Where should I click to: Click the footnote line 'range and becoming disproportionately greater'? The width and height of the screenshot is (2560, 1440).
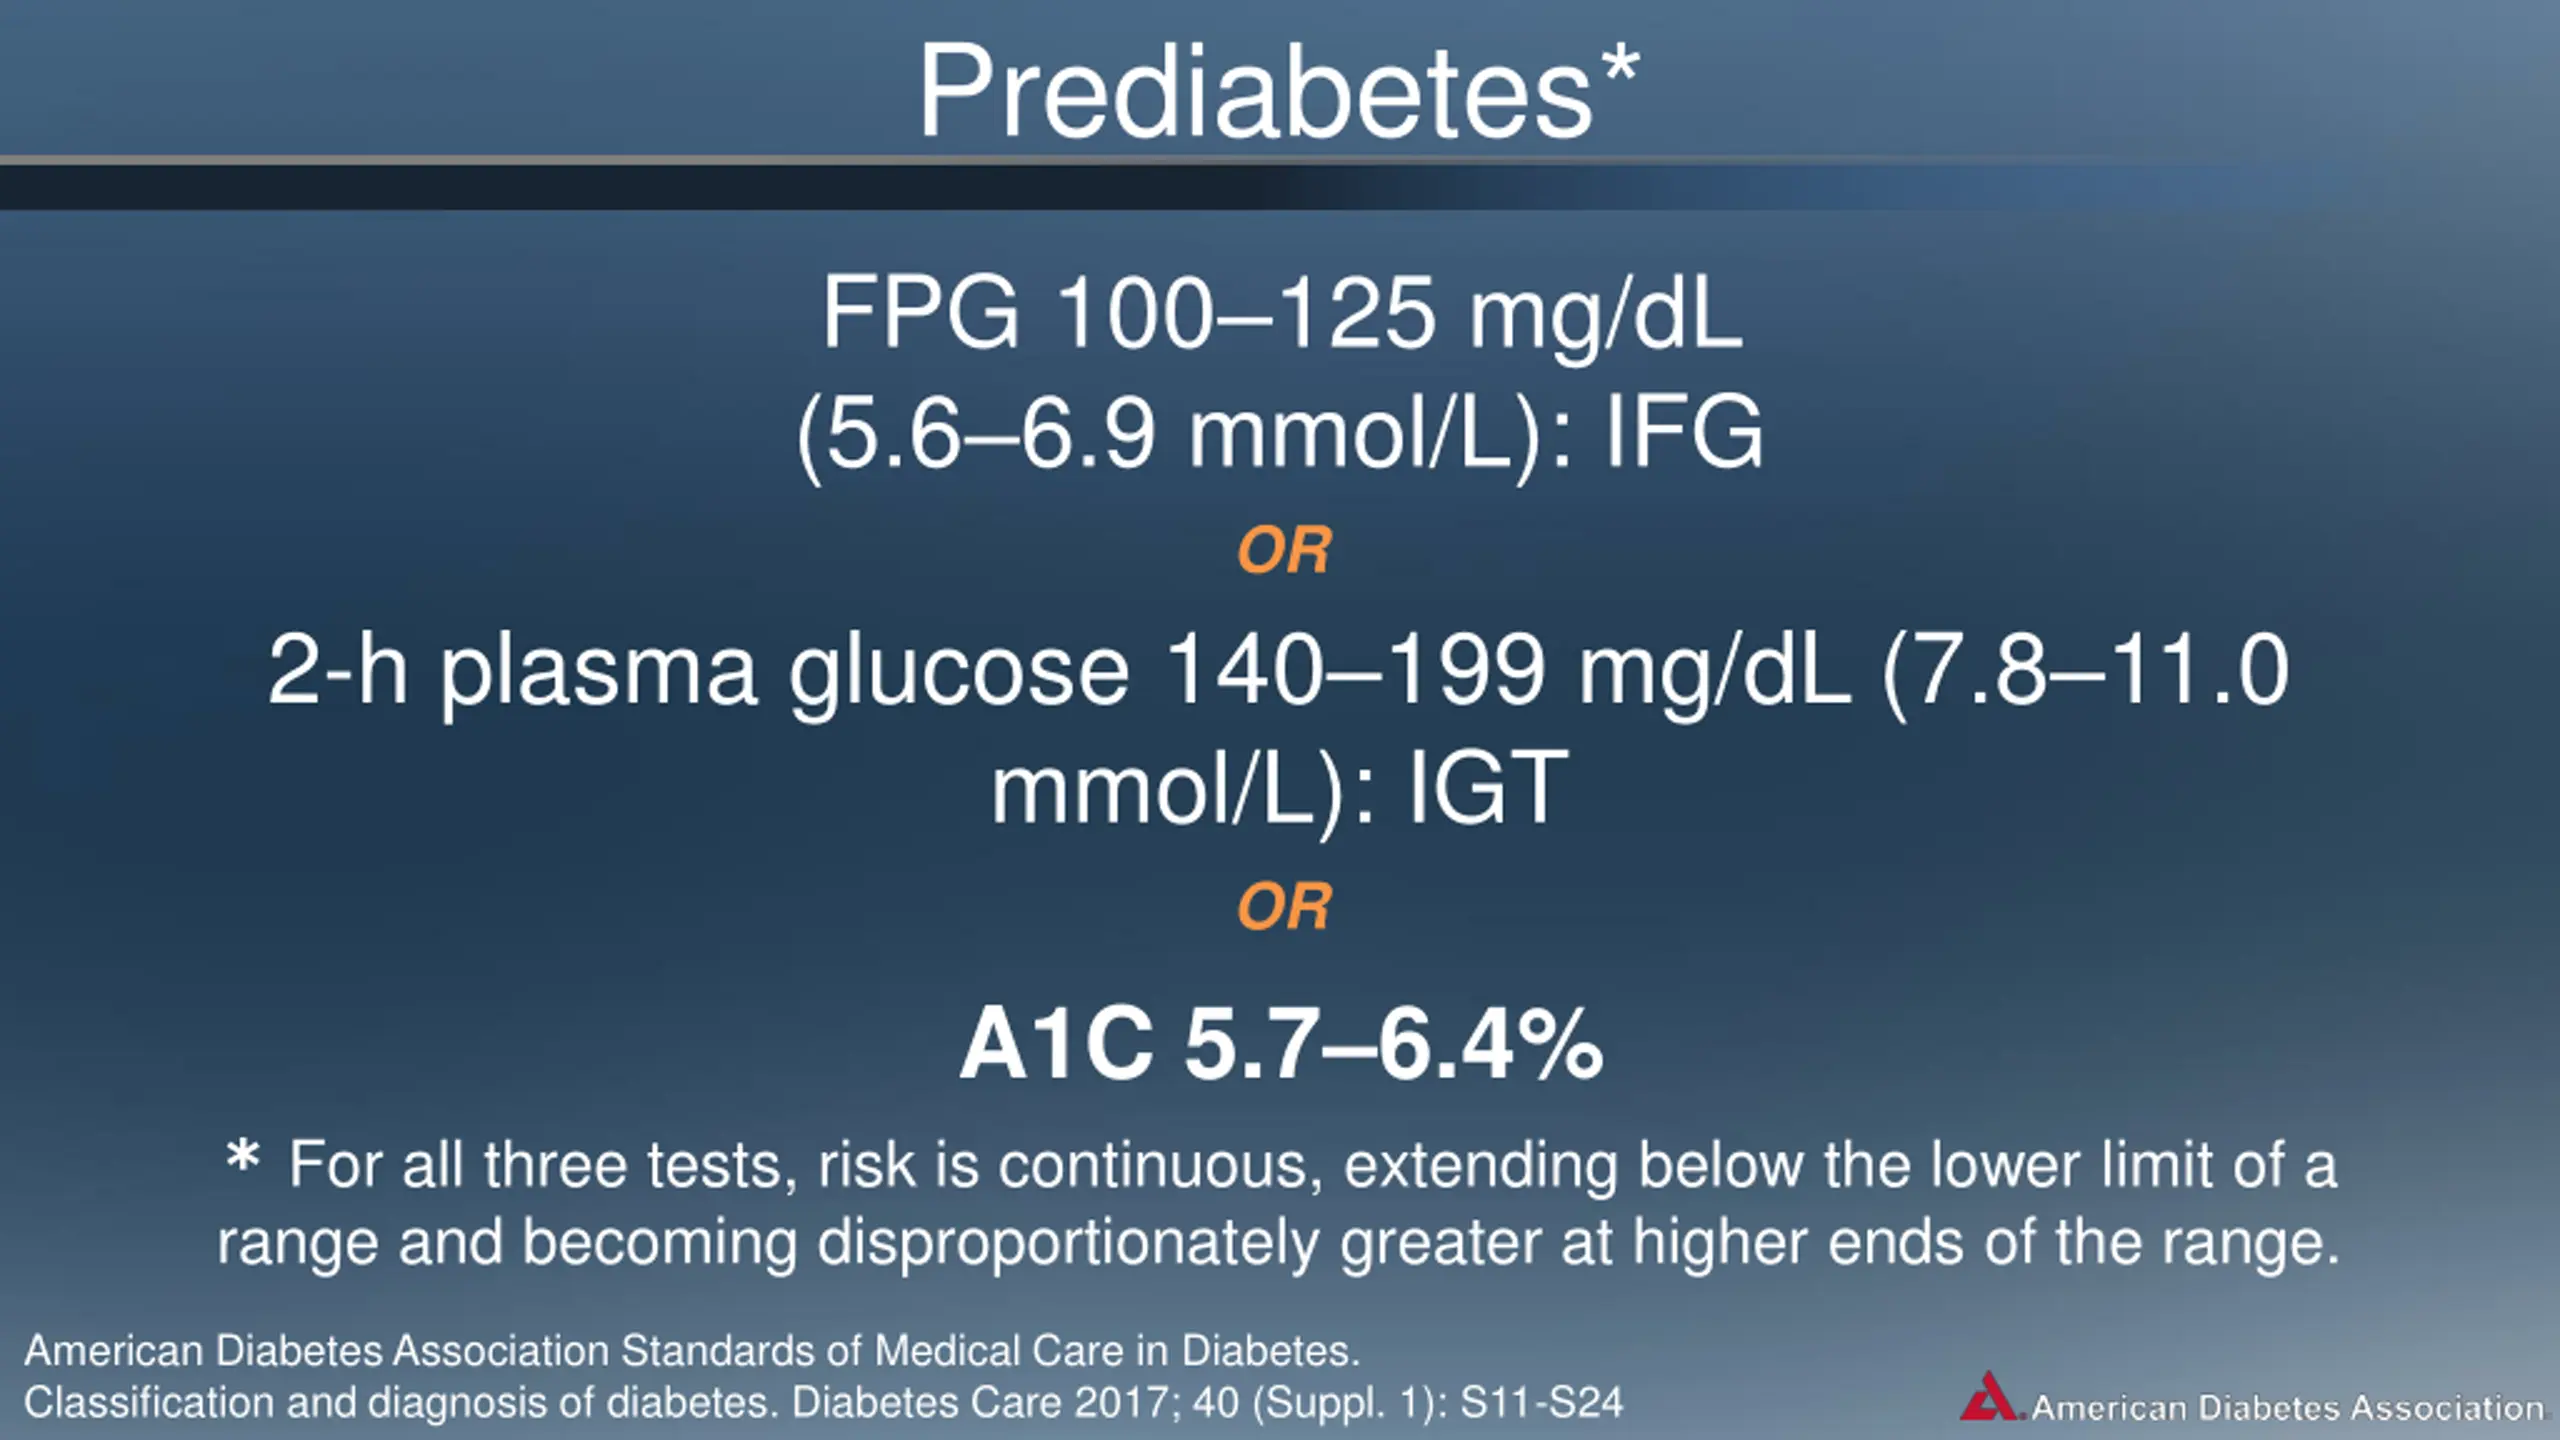(1279, 1242)
